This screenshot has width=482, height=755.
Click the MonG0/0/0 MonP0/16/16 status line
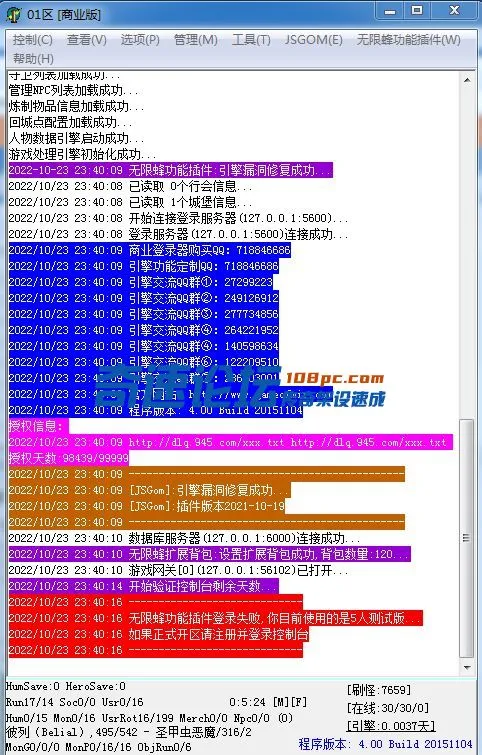pos(99,747)
